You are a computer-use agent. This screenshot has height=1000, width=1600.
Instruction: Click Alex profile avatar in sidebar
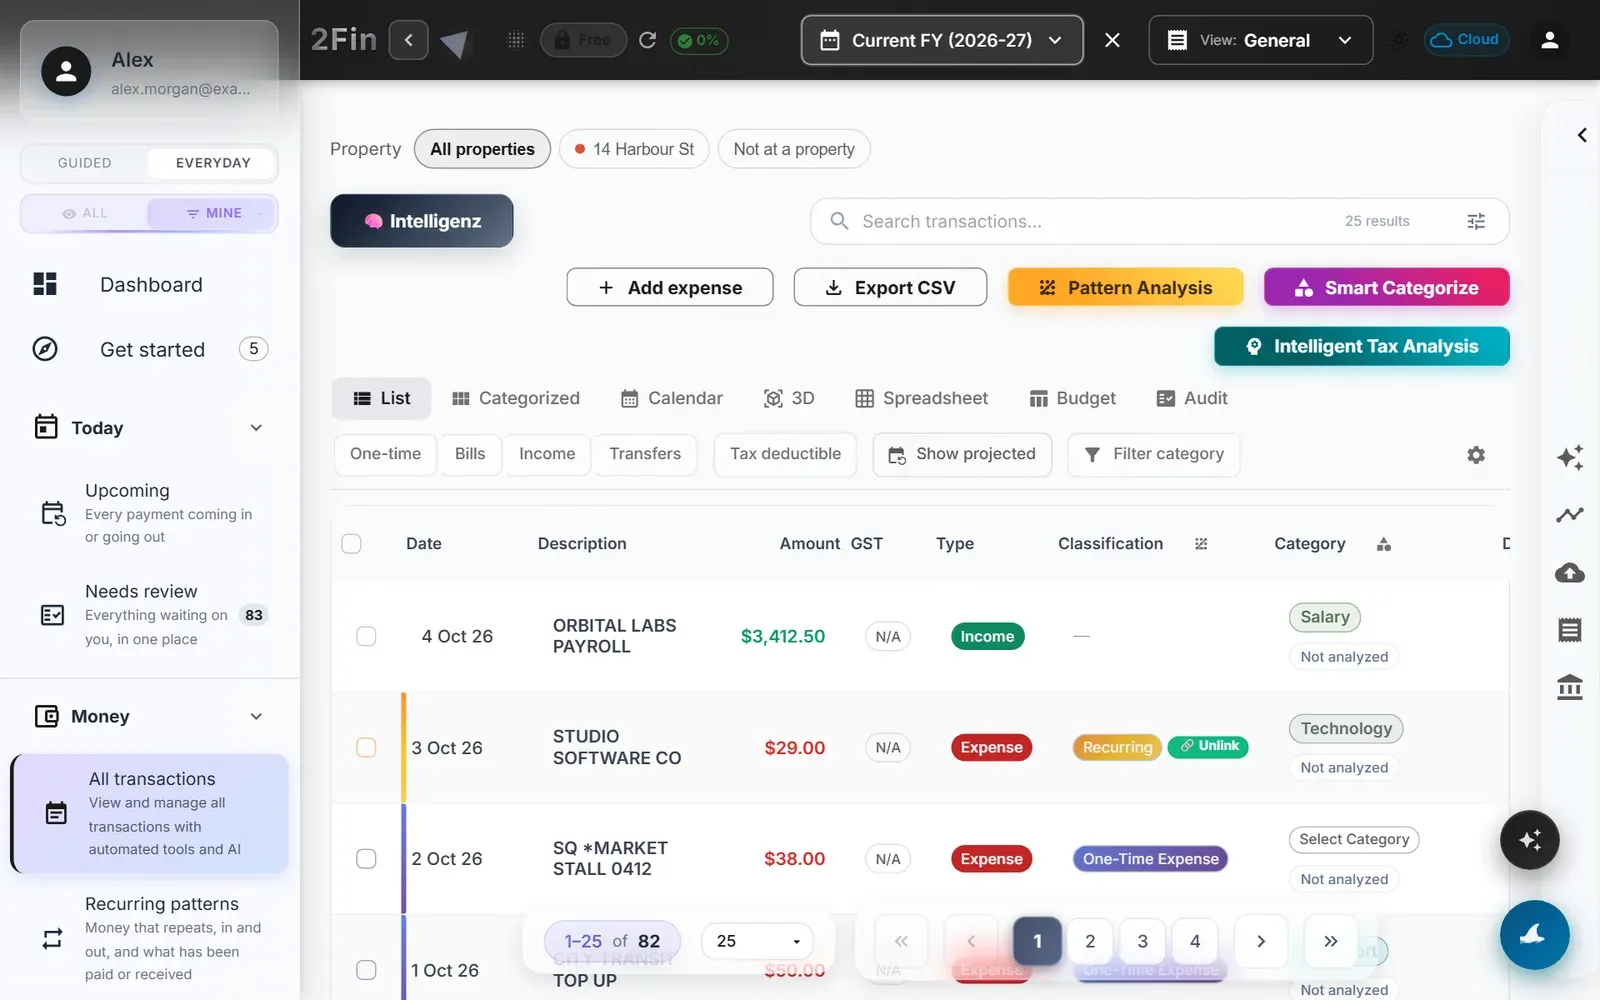coord(66,71)
